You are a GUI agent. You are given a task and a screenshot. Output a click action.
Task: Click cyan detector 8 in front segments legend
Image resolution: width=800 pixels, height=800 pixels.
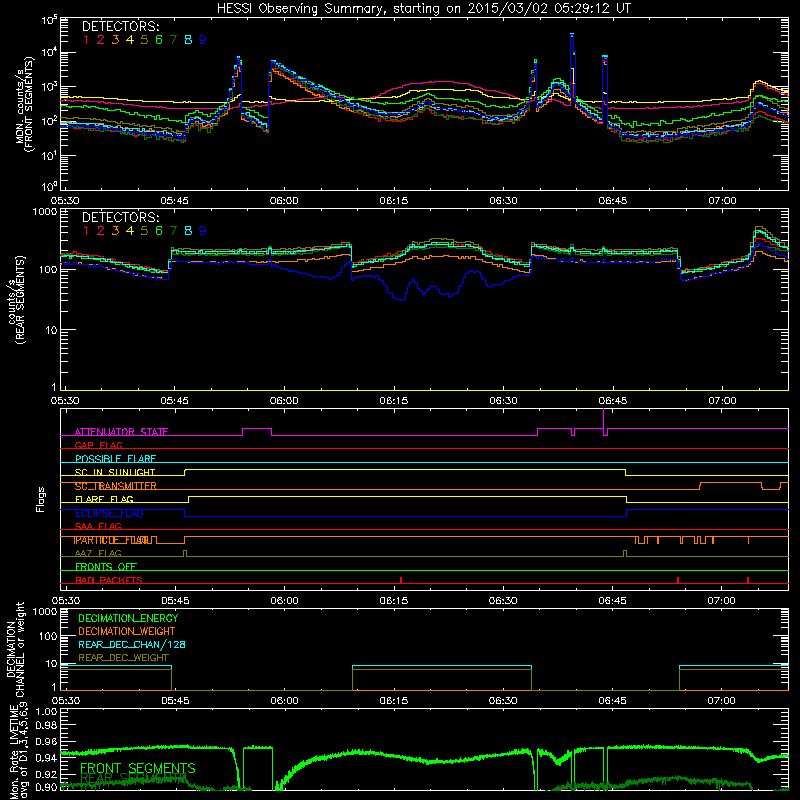pos(188,40)
